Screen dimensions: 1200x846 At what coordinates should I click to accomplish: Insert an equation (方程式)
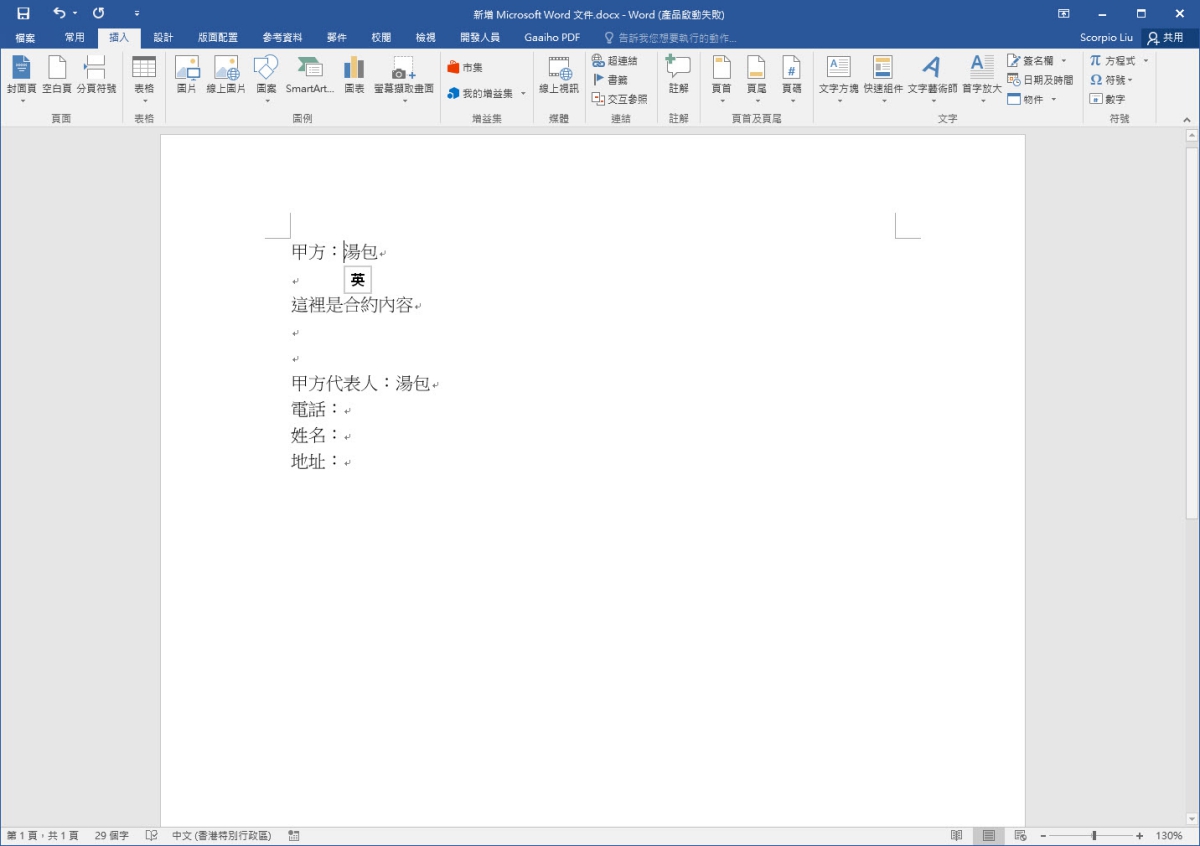pos(1120,61)
